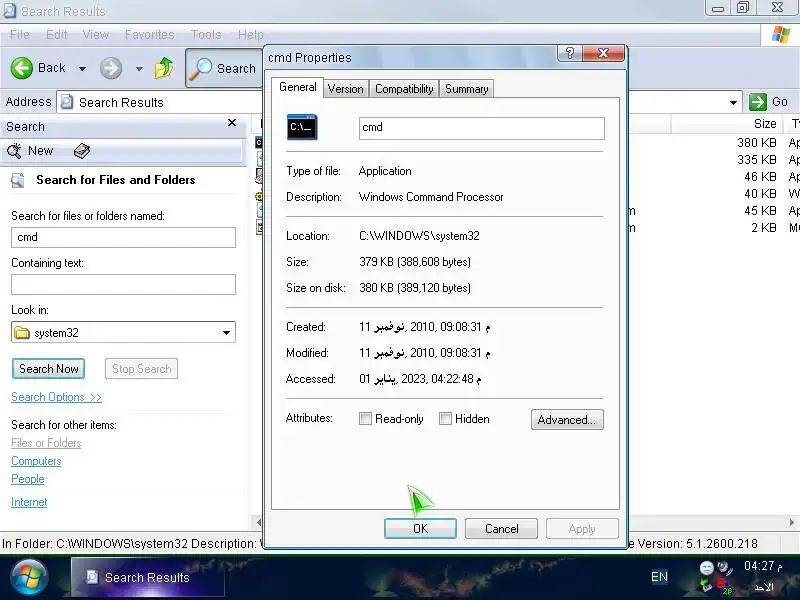Follow the People search link
This screenshot has width=800, height=600.
click(x=28, y=479)
